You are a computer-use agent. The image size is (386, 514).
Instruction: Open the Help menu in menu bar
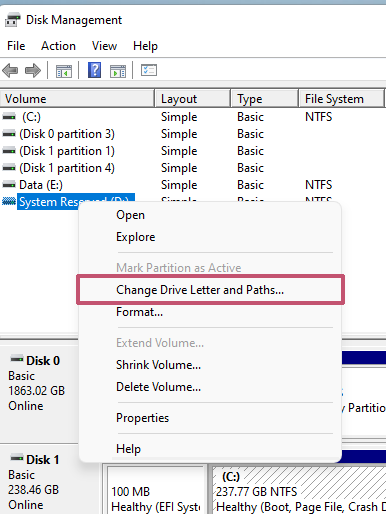145,46
